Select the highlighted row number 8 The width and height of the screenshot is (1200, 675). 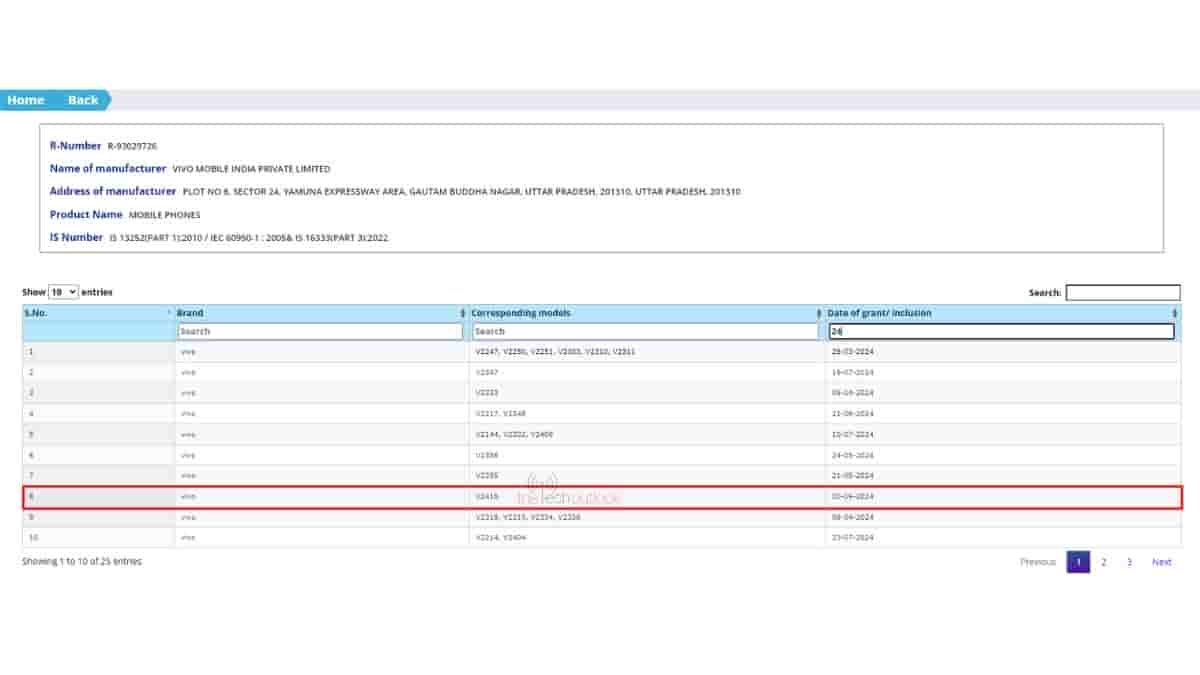tap(600, 497)
